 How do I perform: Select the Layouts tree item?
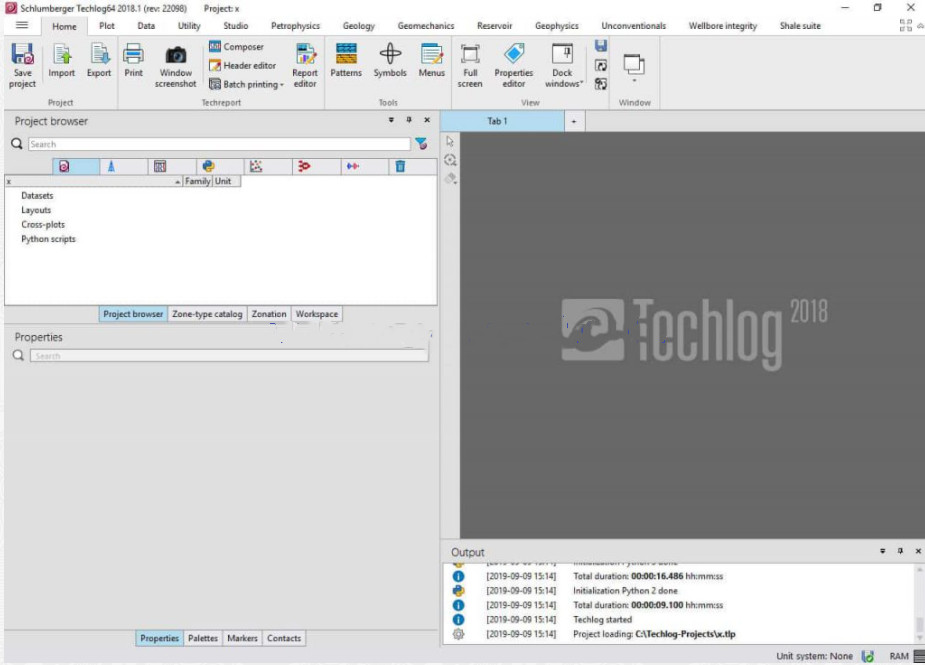pos(36,210)
